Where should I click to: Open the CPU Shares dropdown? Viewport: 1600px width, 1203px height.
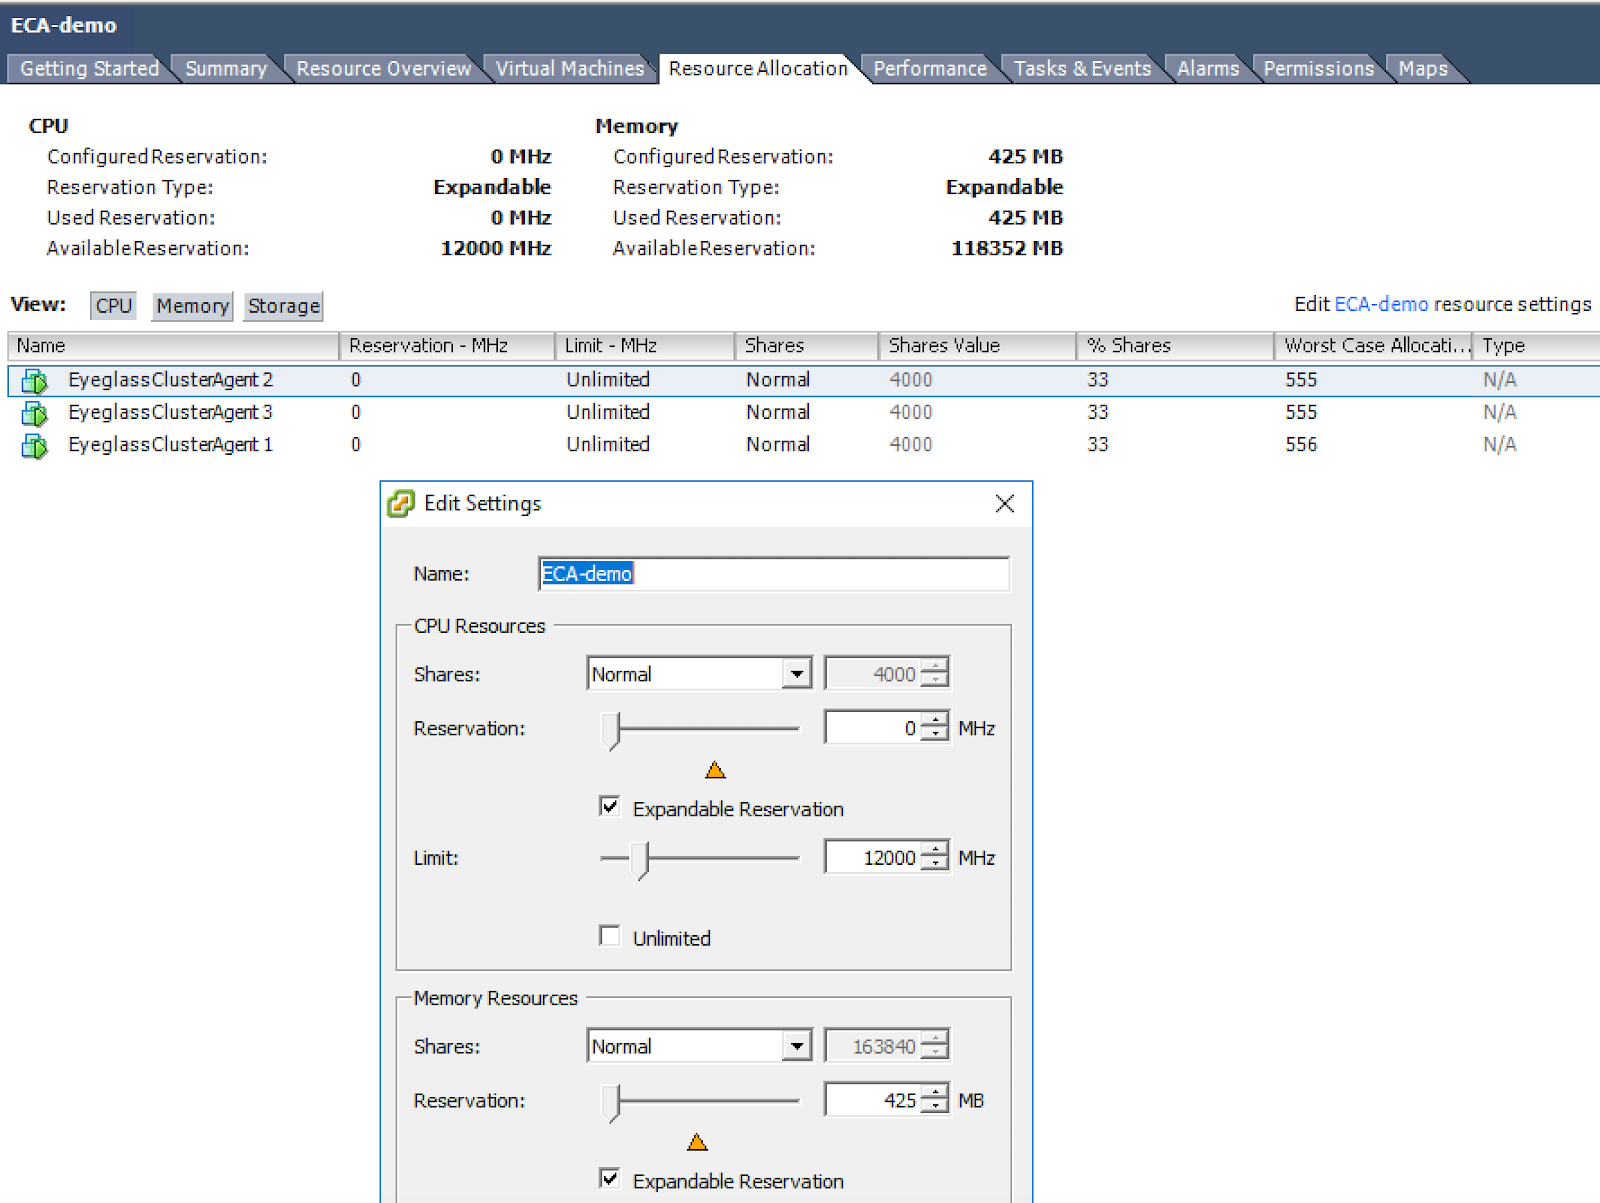(797, 674)
